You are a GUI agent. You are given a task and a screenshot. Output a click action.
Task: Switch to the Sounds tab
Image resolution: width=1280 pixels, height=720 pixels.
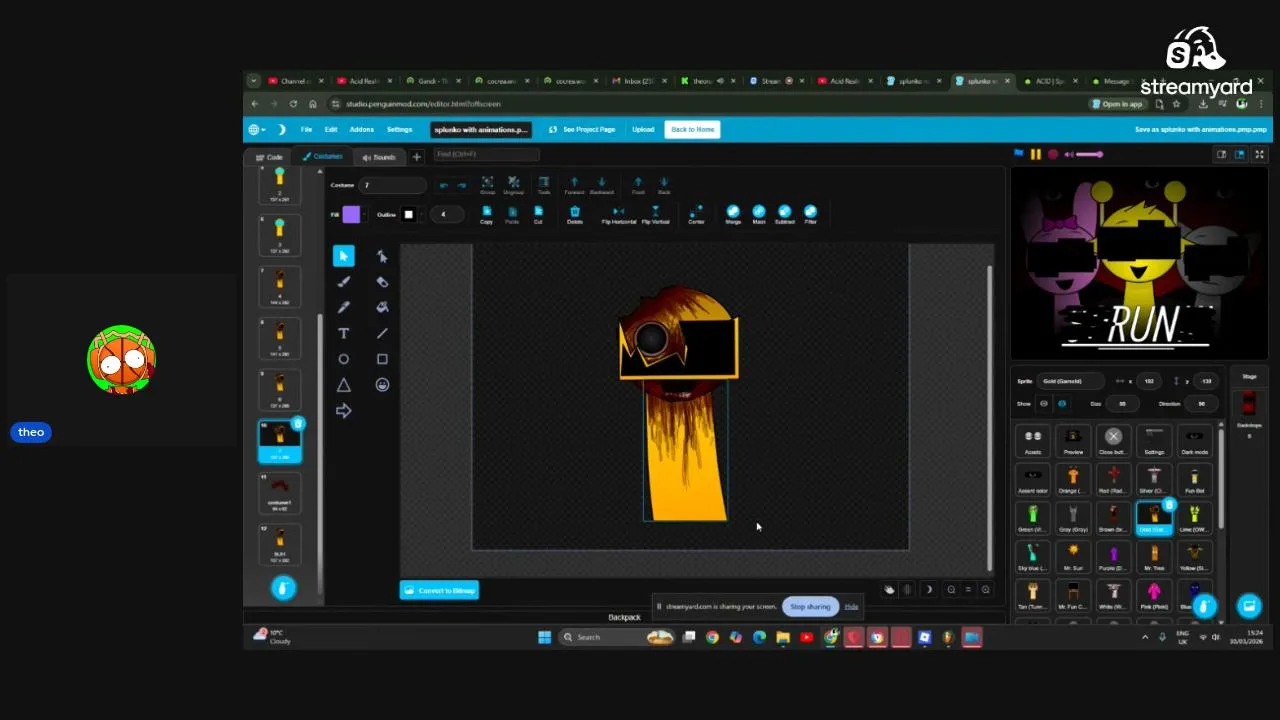coord(379,157)
